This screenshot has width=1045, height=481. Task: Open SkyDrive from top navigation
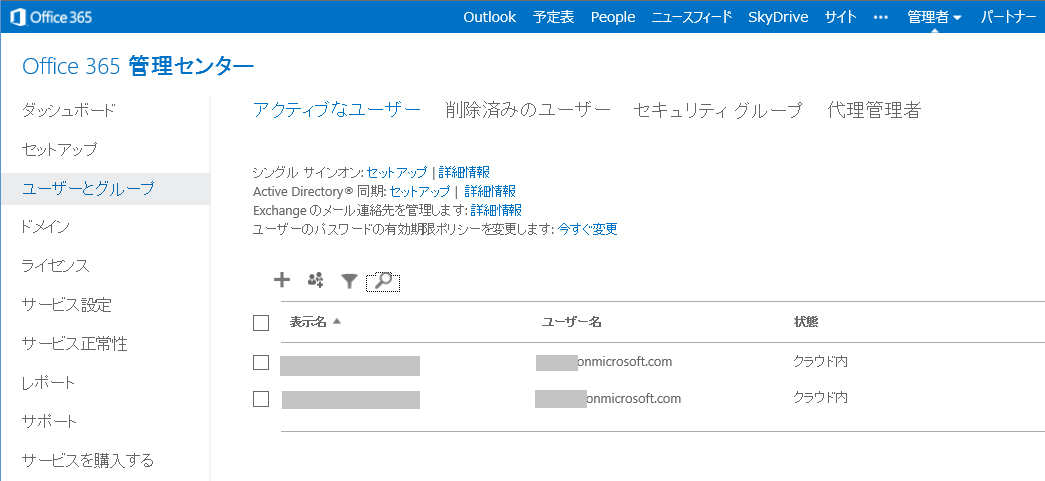(778, 17)
